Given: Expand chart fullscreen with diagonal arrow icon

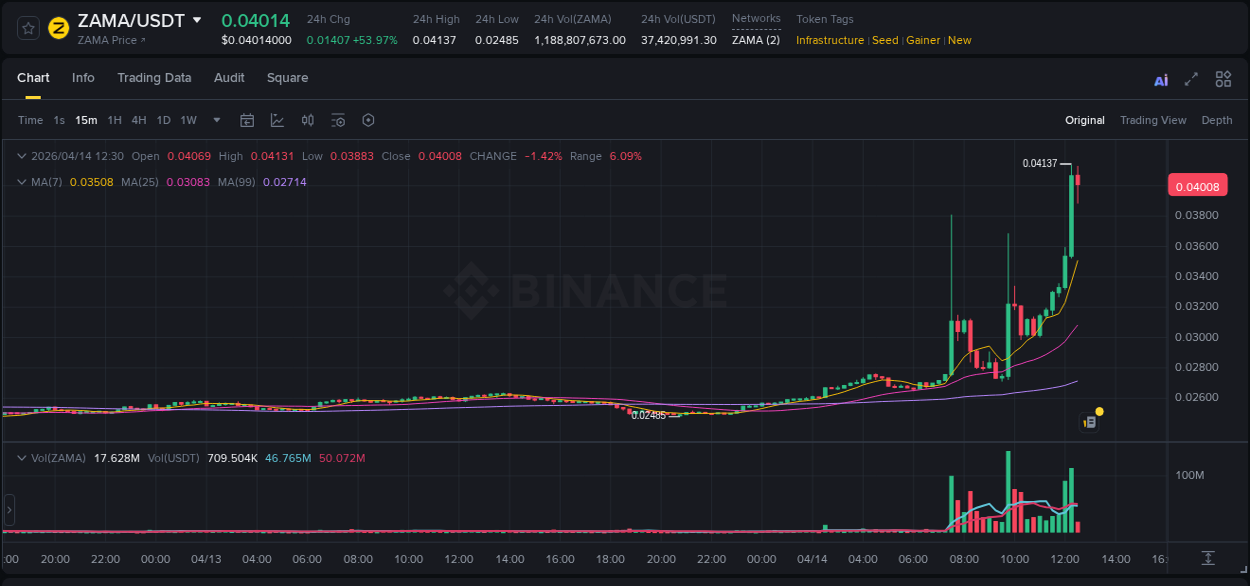Looking at the screenshot, I should 1191,78.
